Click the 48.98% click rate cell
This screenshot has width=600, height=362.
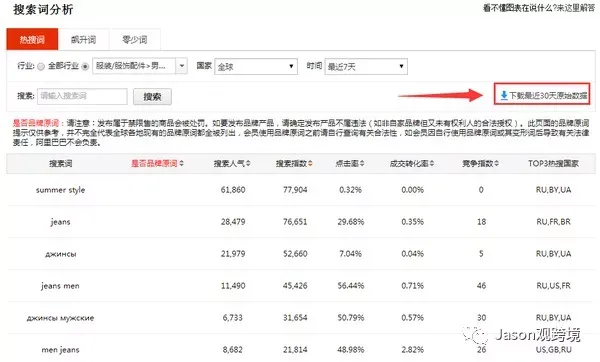[351, 350]
